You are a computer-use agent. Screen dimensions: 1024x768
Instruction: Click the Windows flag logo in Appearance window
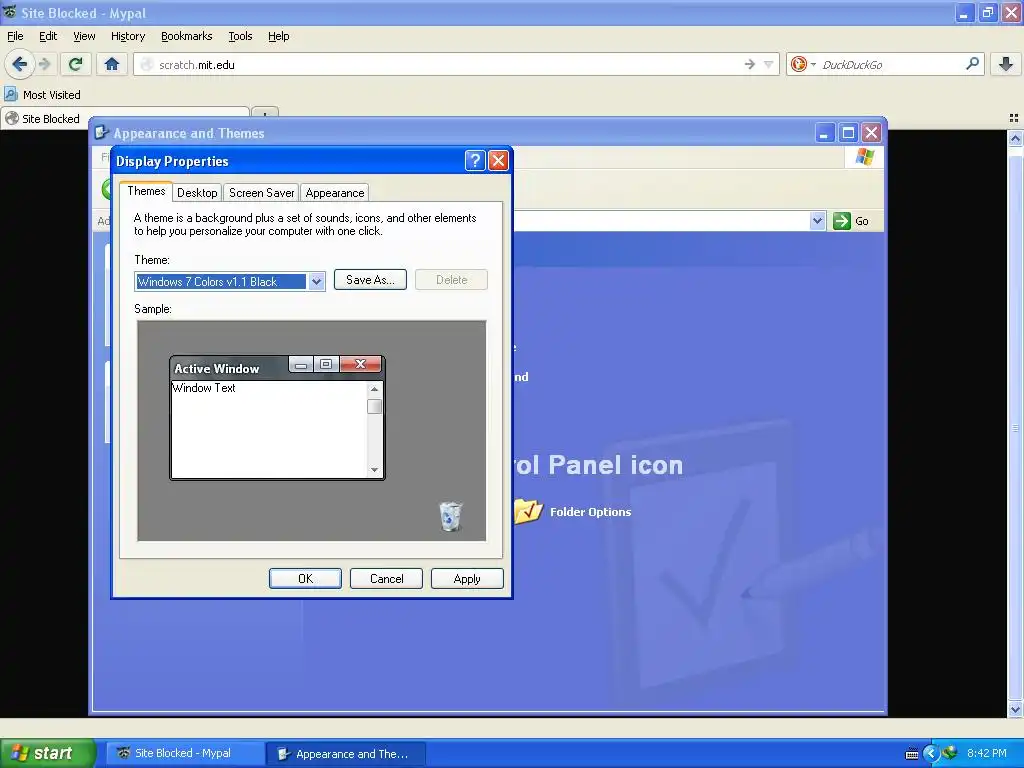point(865,157)
